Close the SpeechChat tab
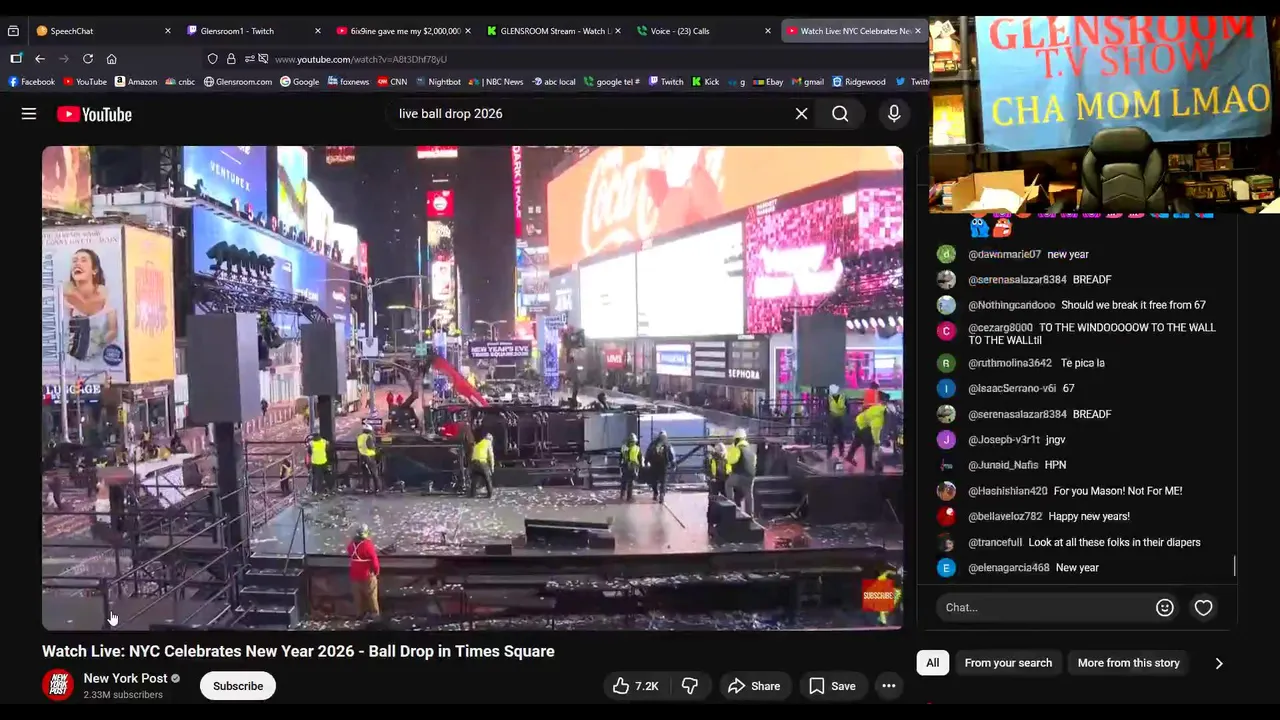 coord(167,31)
